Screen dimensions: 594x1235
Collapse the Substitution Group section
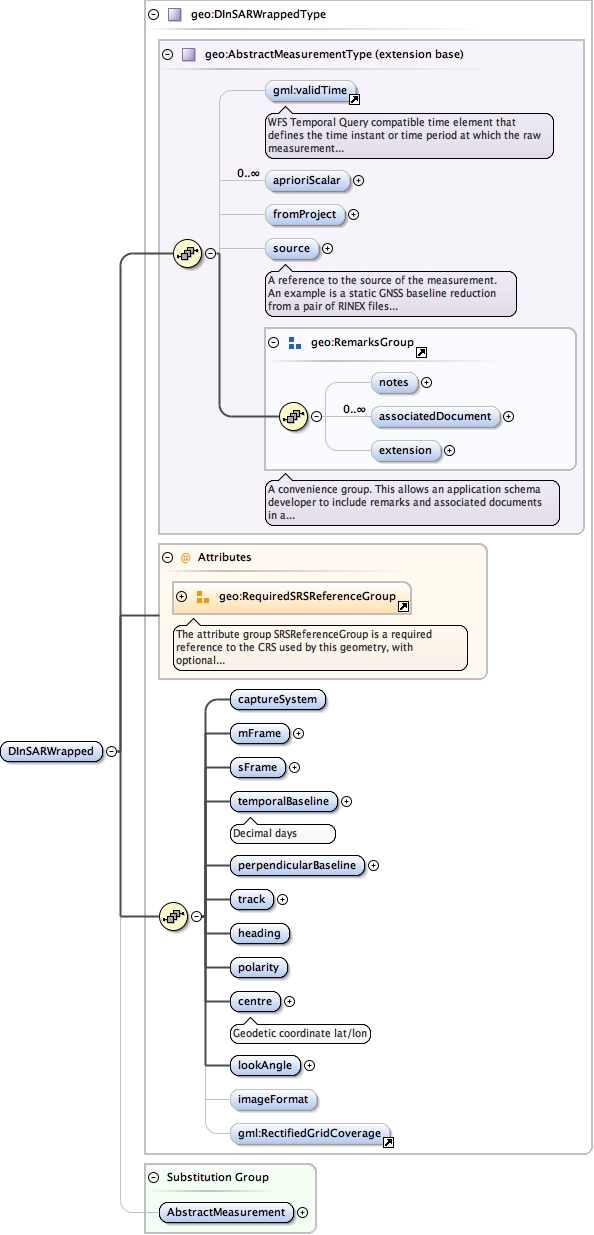coord(152,1176)
